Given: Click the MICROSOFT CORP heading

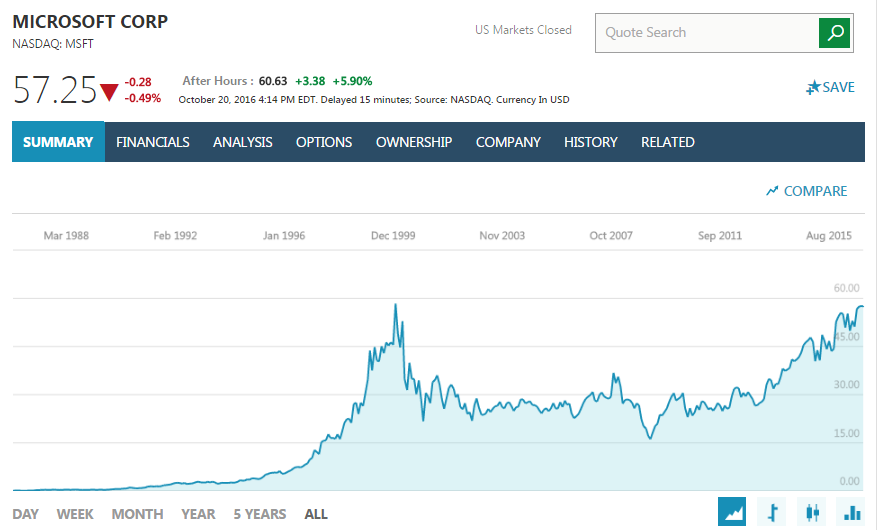Looking at the screenshot, I should click(x=90, y=21).
